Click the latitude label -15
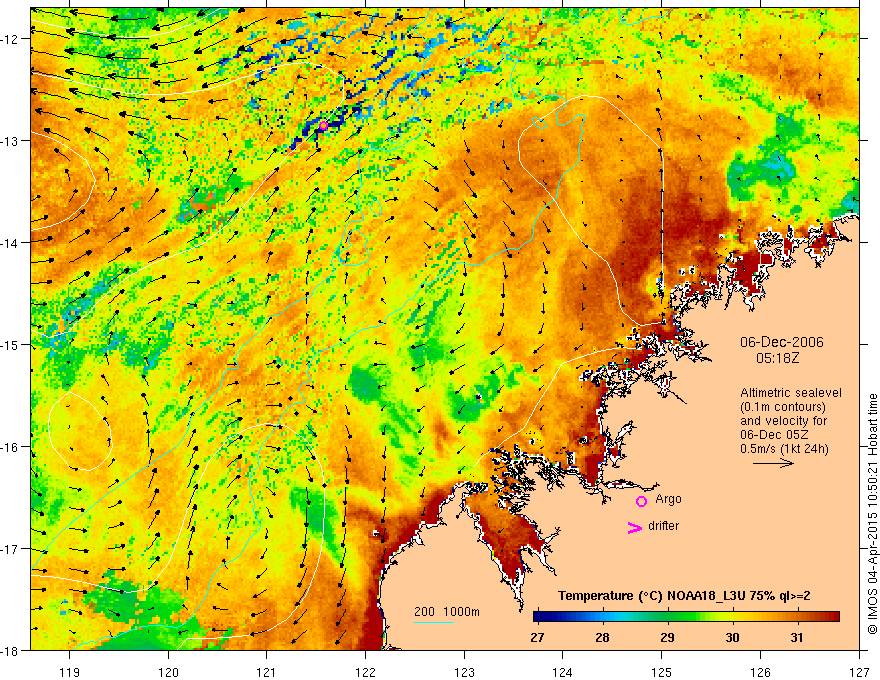The width and height of the screenshot is (880, 680). click(x=11, y=344)
